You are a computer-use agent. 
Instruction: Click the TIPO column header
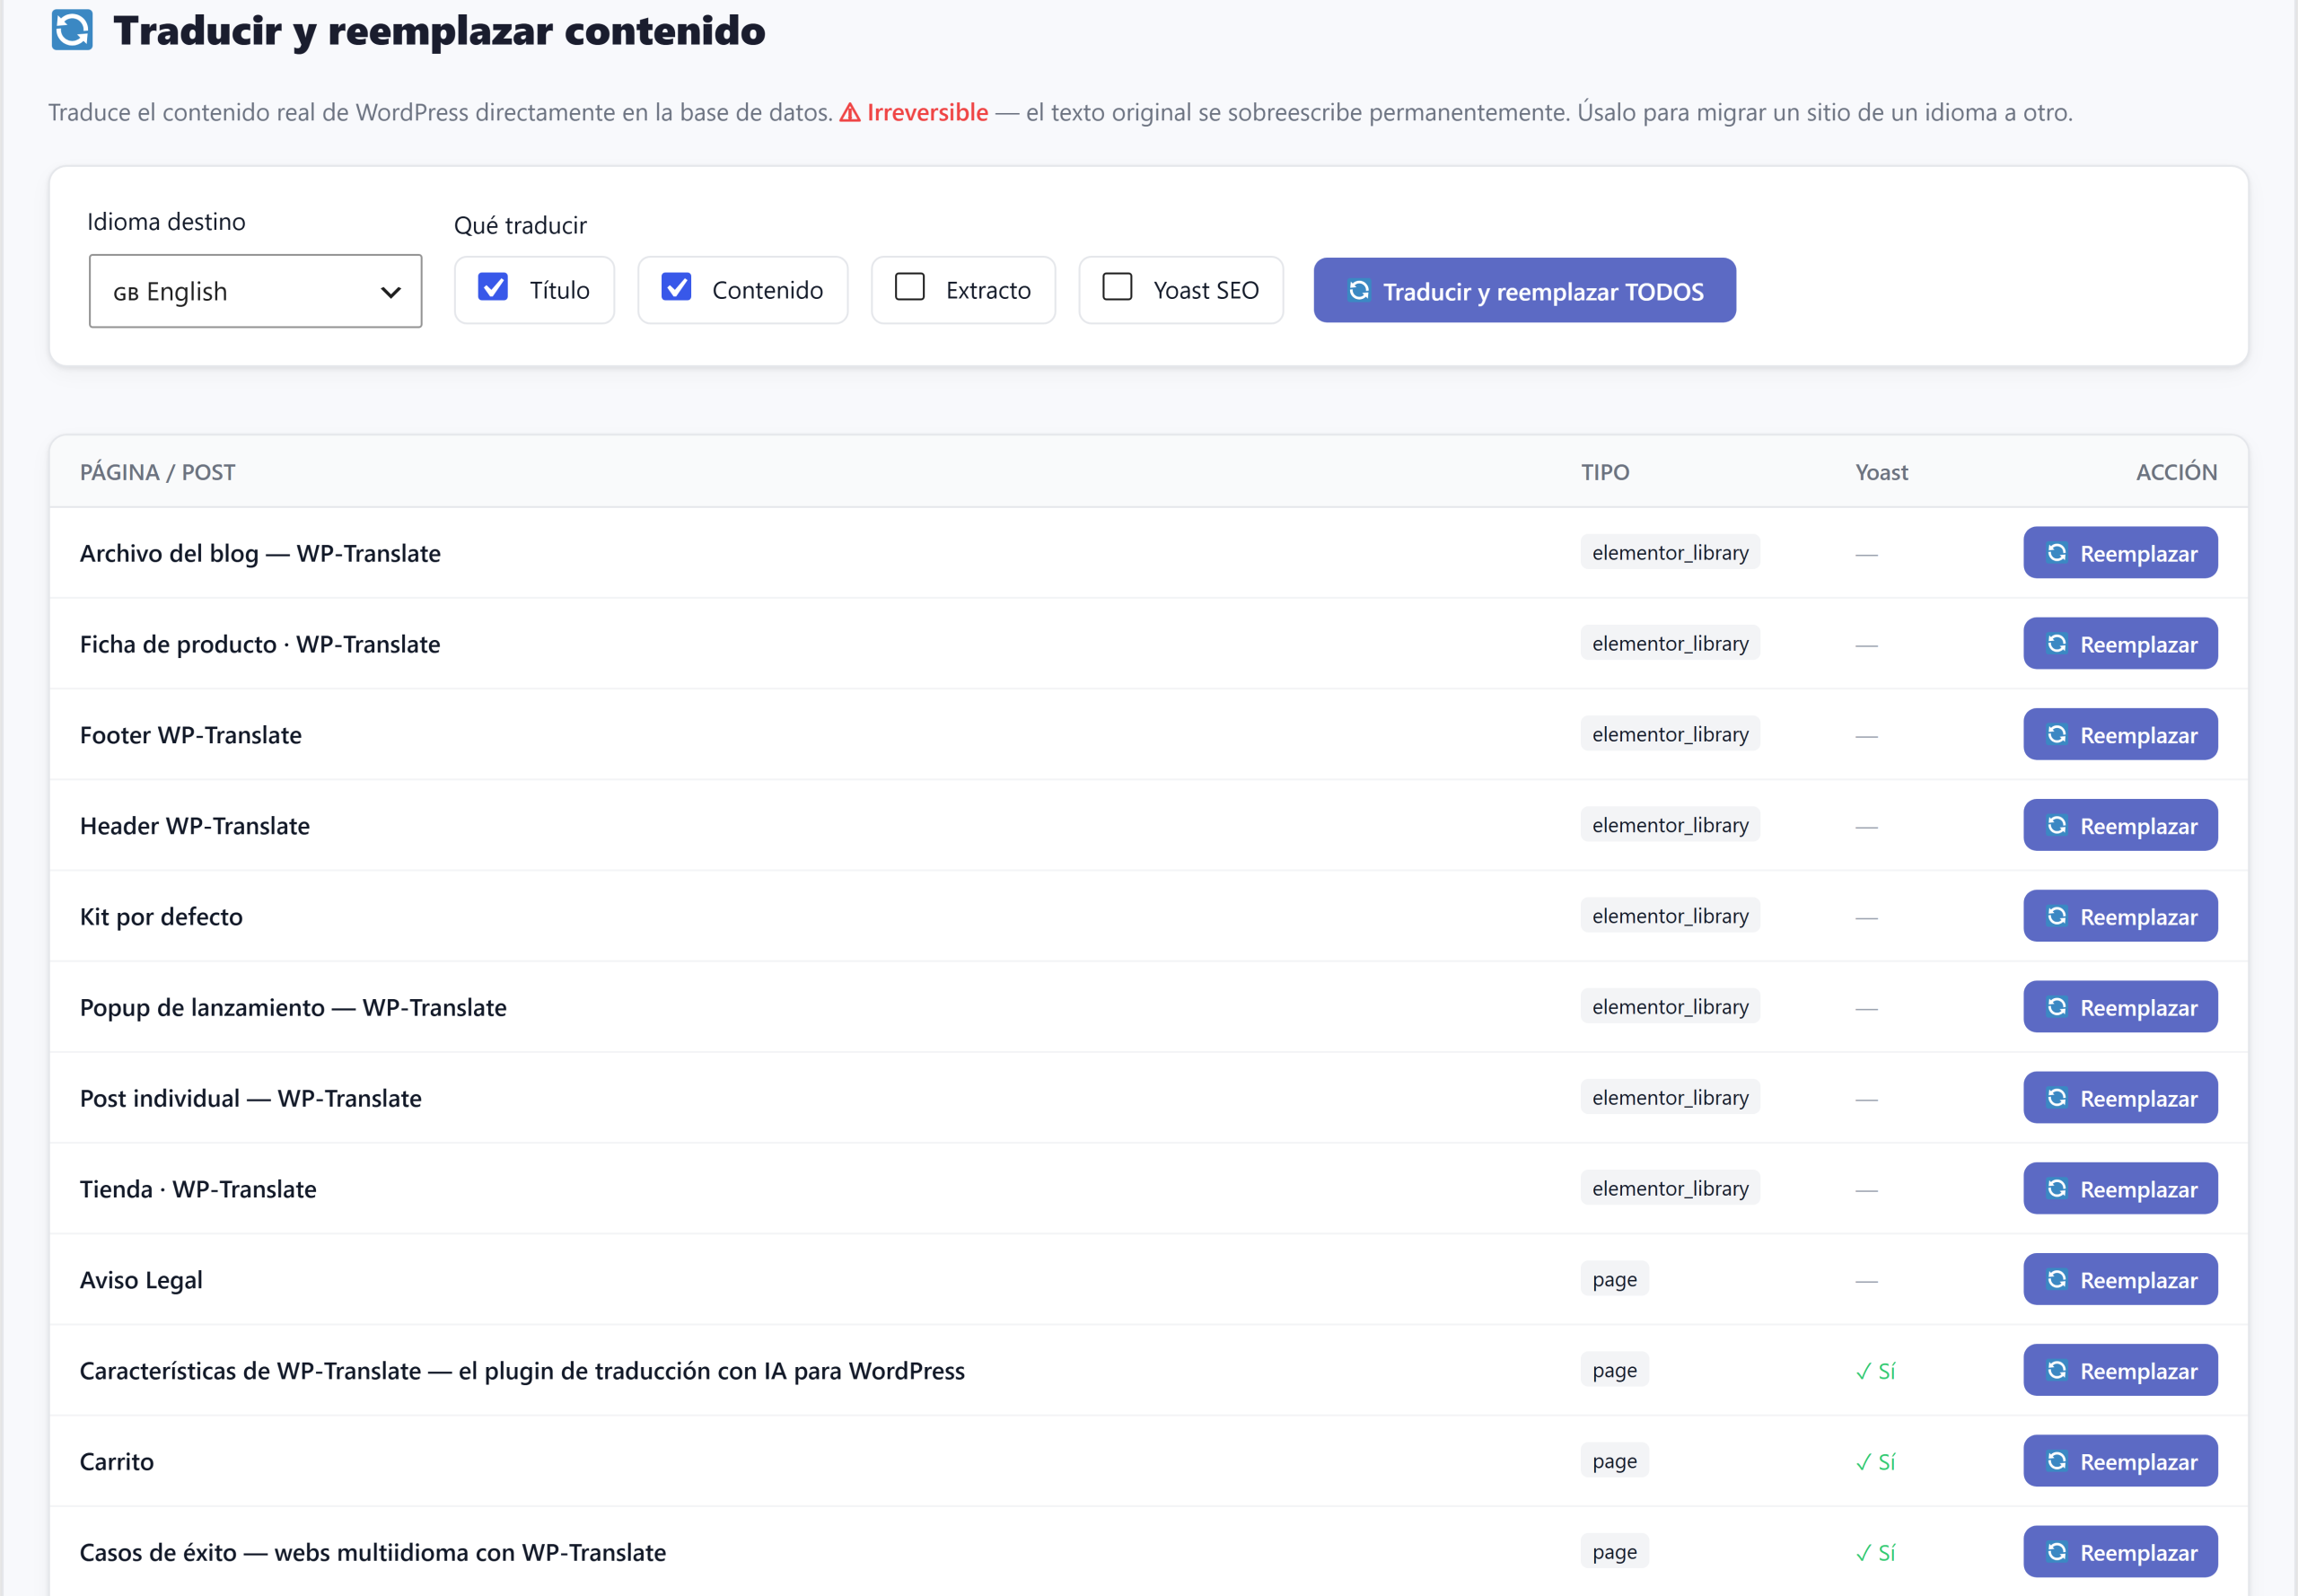click(1605, 472)
